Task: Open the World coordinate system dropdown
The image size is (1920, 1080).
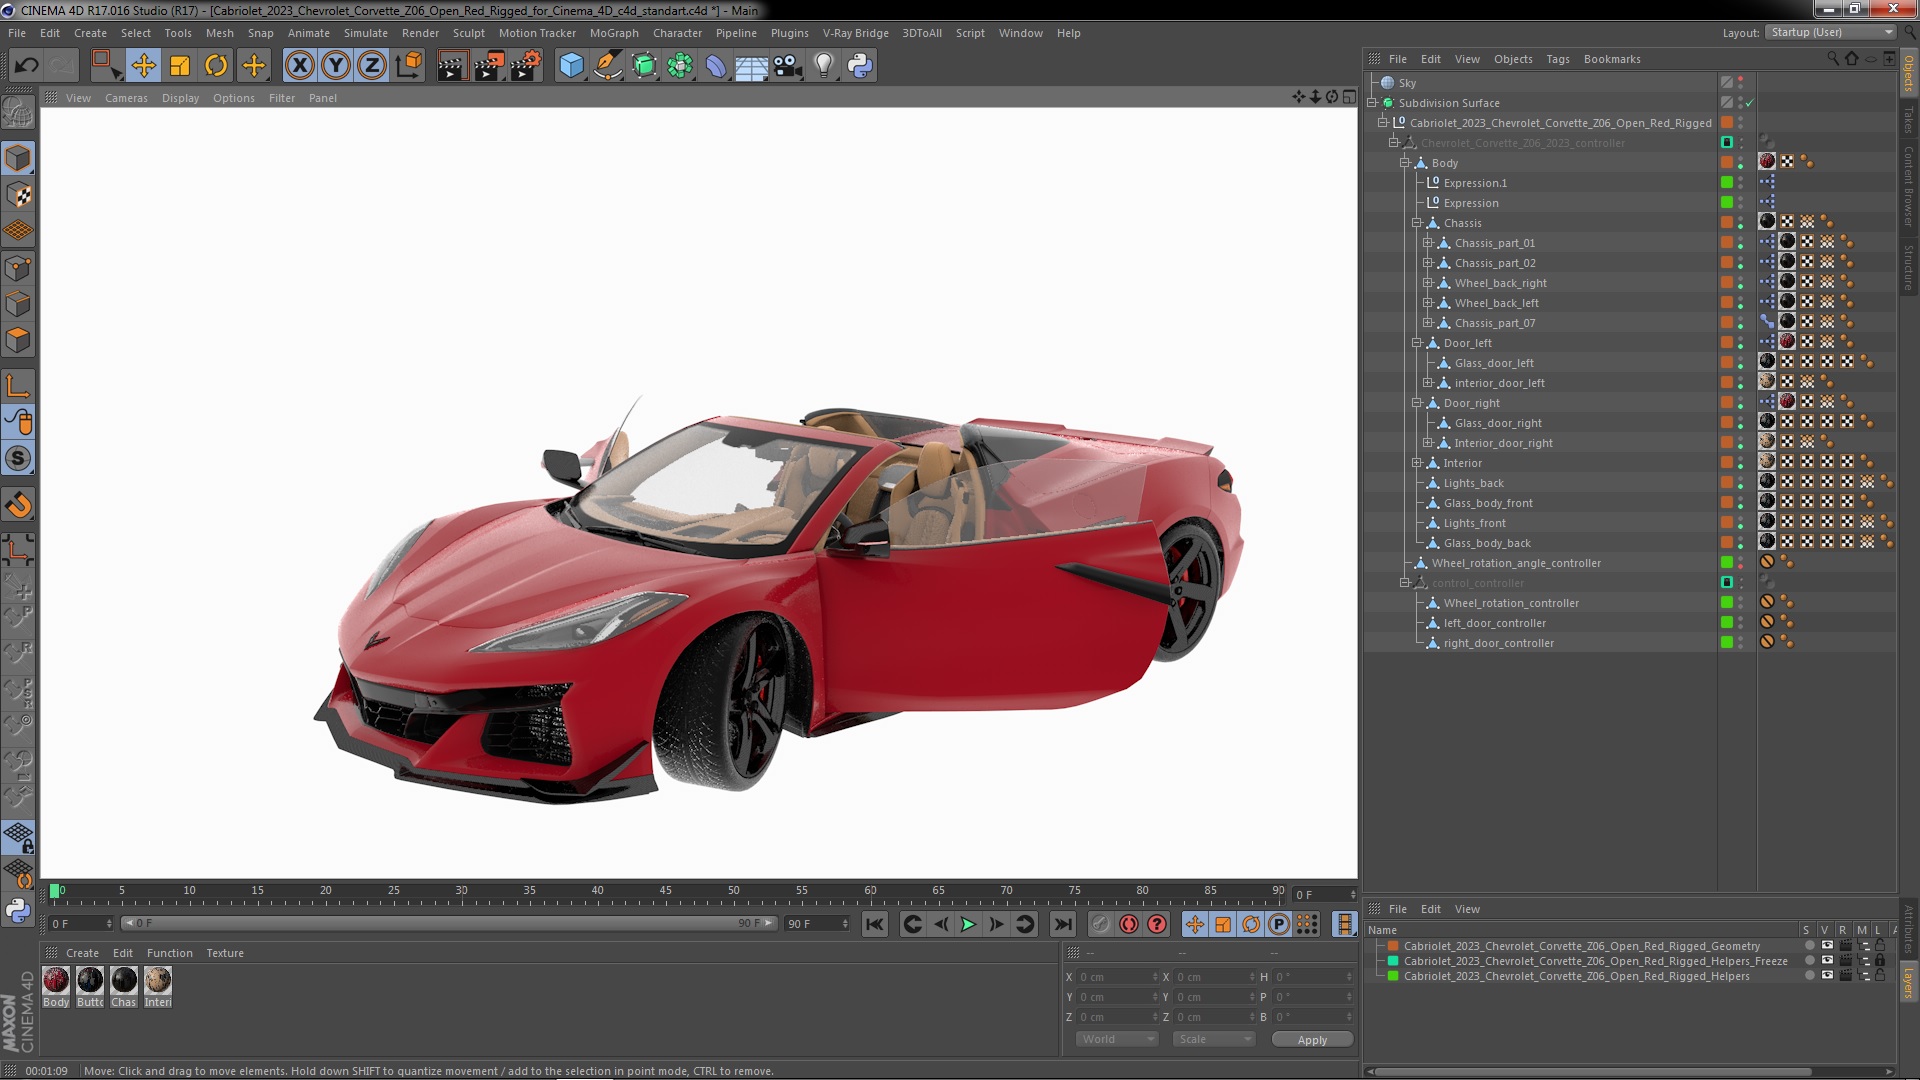Action: pos(1117,1040)
